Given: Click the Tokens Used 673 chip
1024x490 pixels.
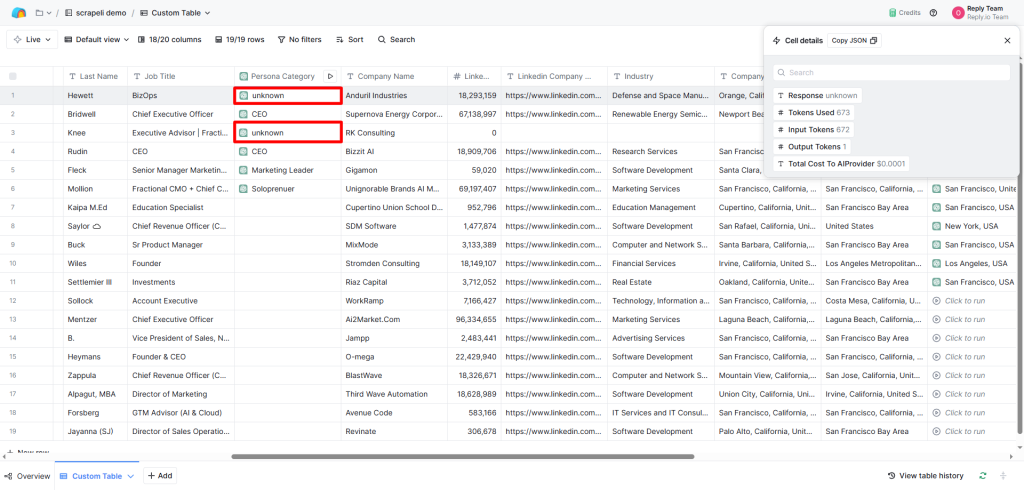Looking at the screenshot, I should click(x=813, y=112).
